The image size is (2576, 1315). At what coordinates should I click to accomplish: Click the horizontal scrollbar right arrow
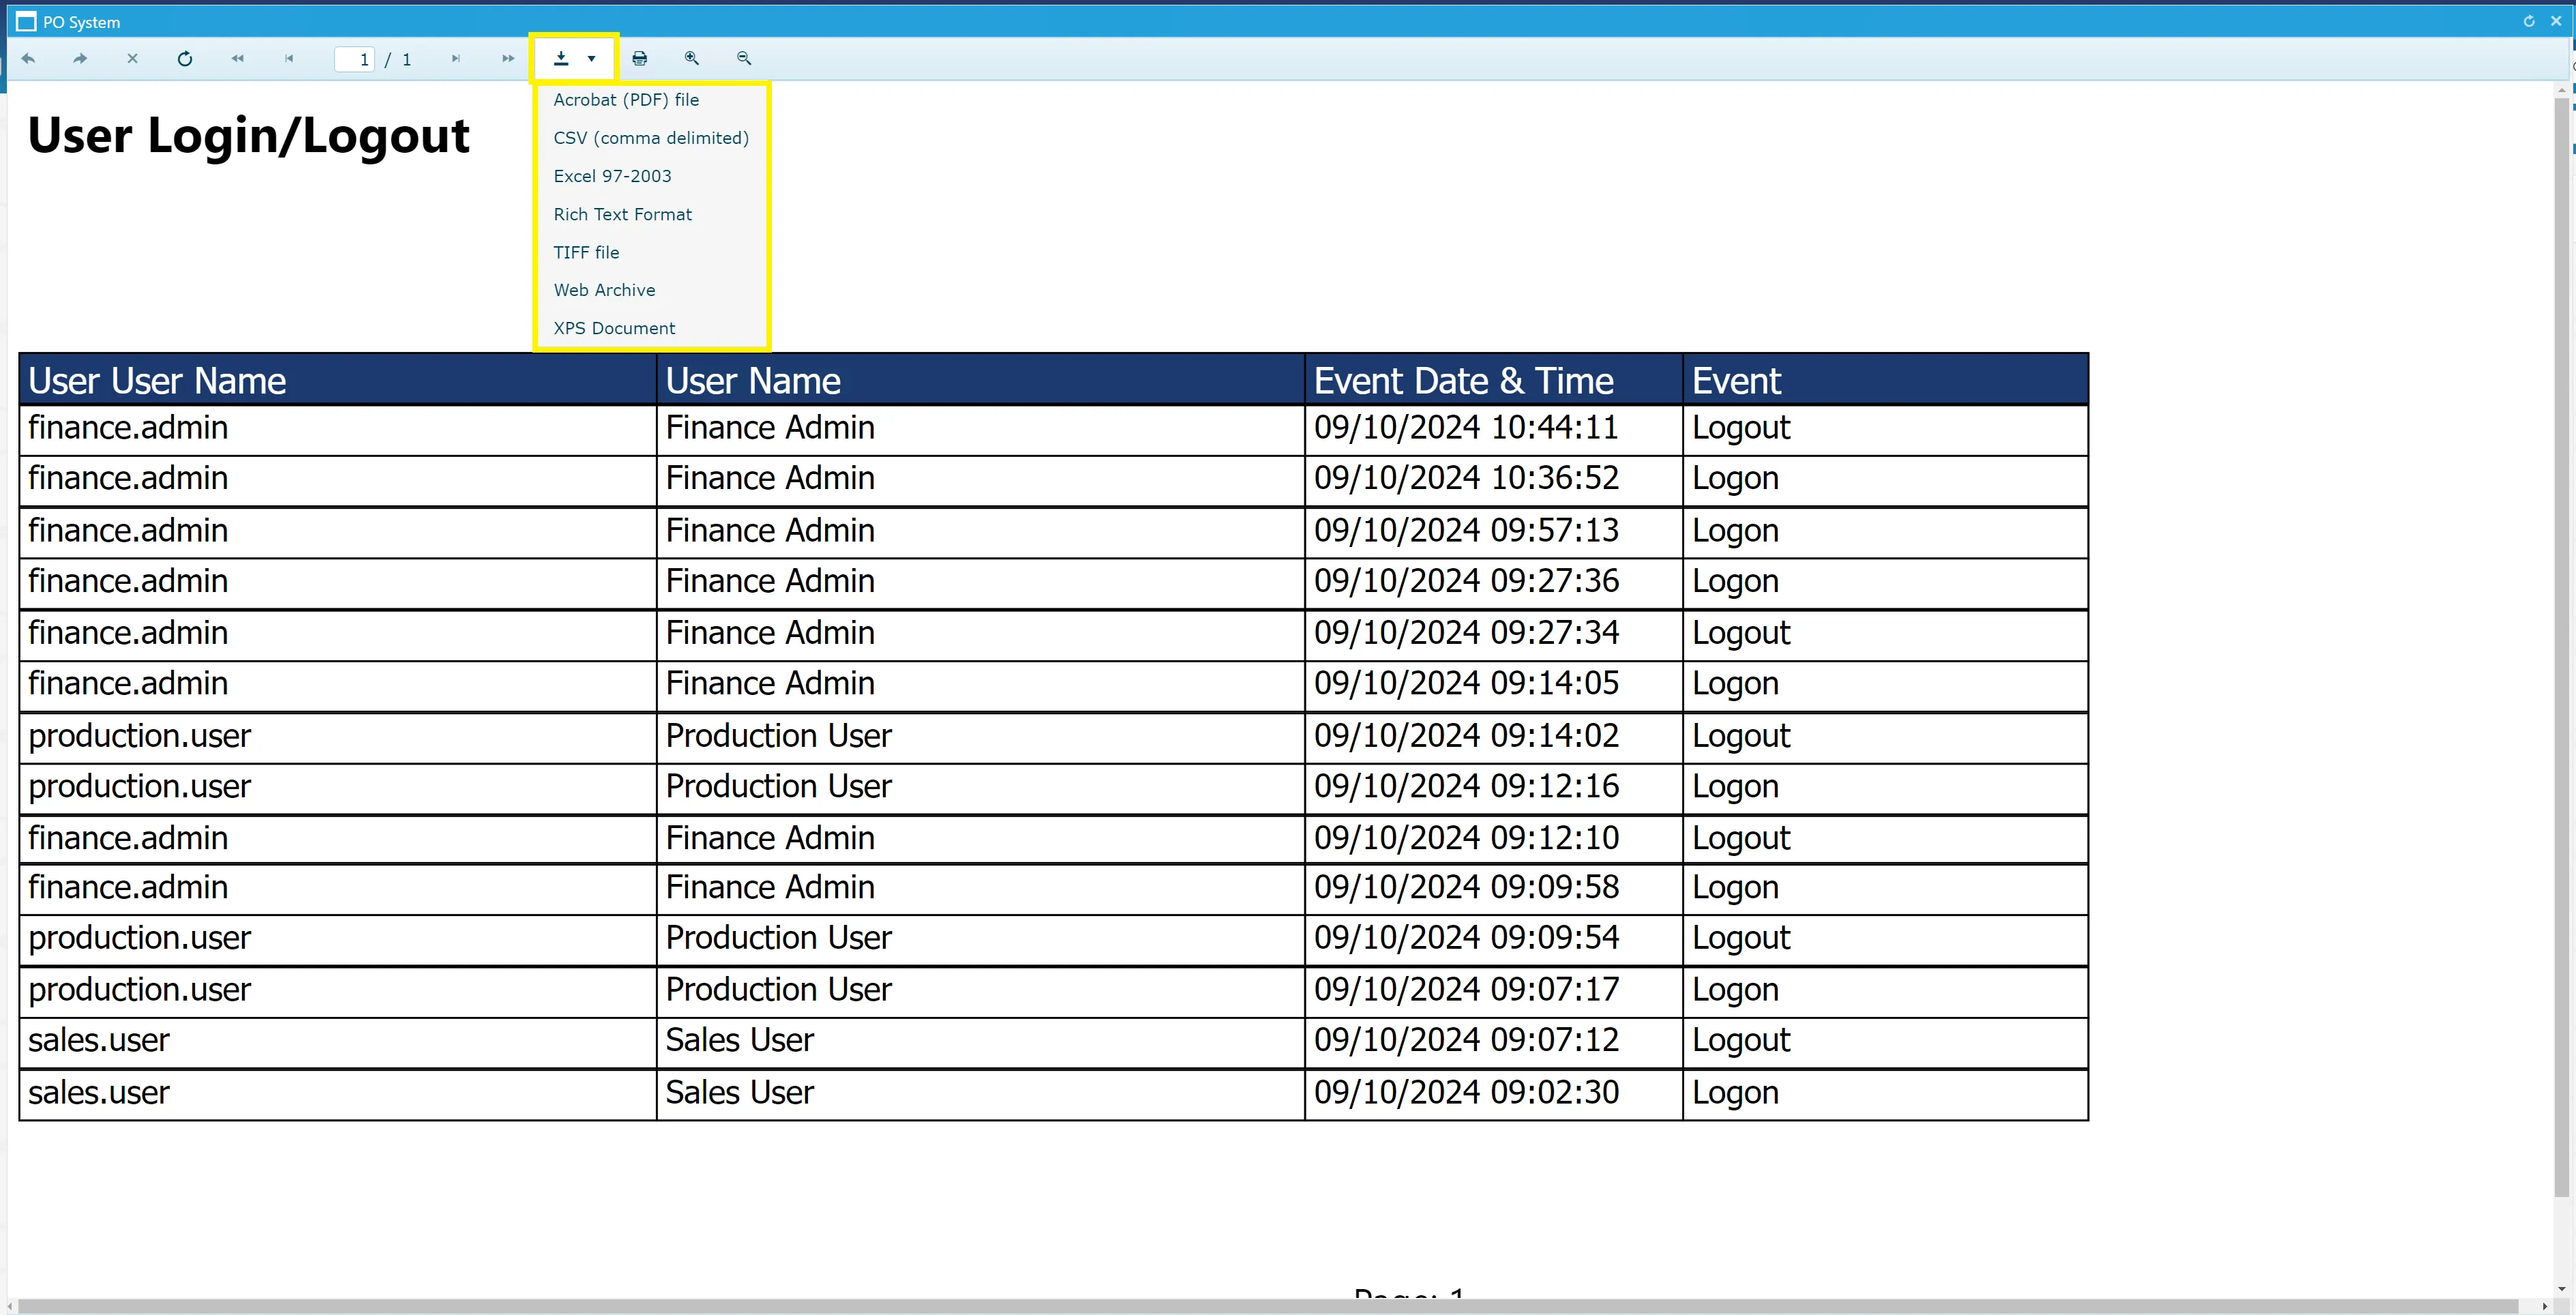pos(2545,1305)
